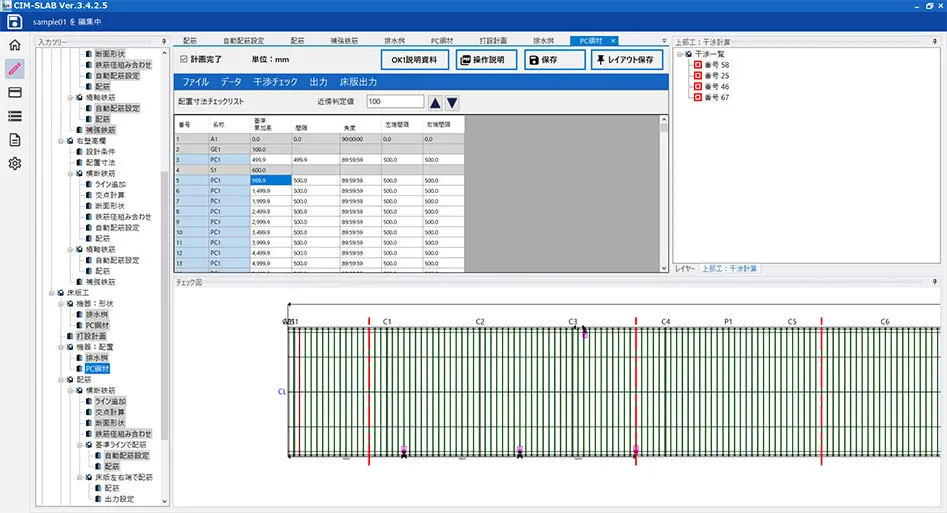Open the list view sidebar icon
This screenshot has height=513, width=947.
click(14, 116)
